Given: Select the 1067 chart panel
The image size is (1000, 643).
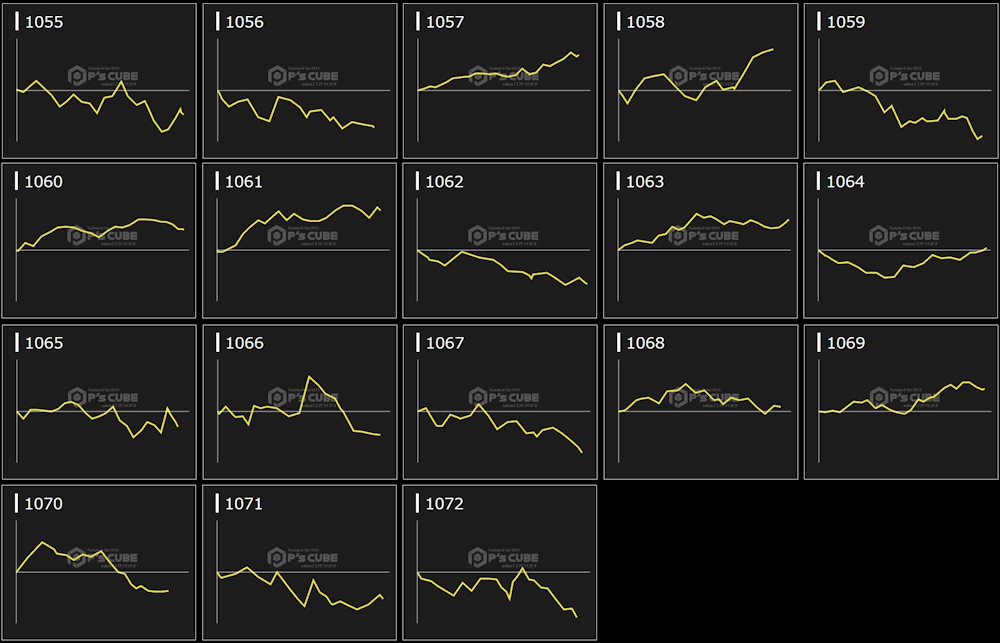Looking at the screenshot, I should [500, 402].
